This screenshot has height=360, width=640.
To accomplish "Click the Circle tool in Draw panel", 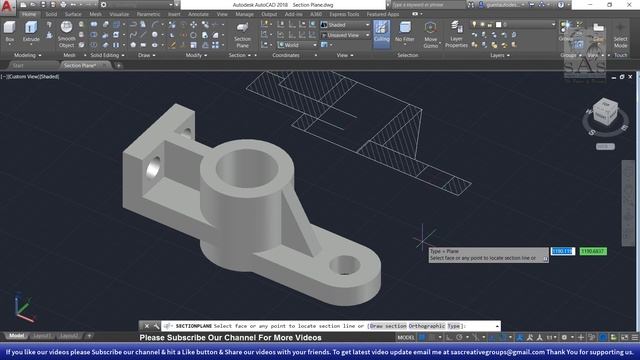I will pos(155,35).
